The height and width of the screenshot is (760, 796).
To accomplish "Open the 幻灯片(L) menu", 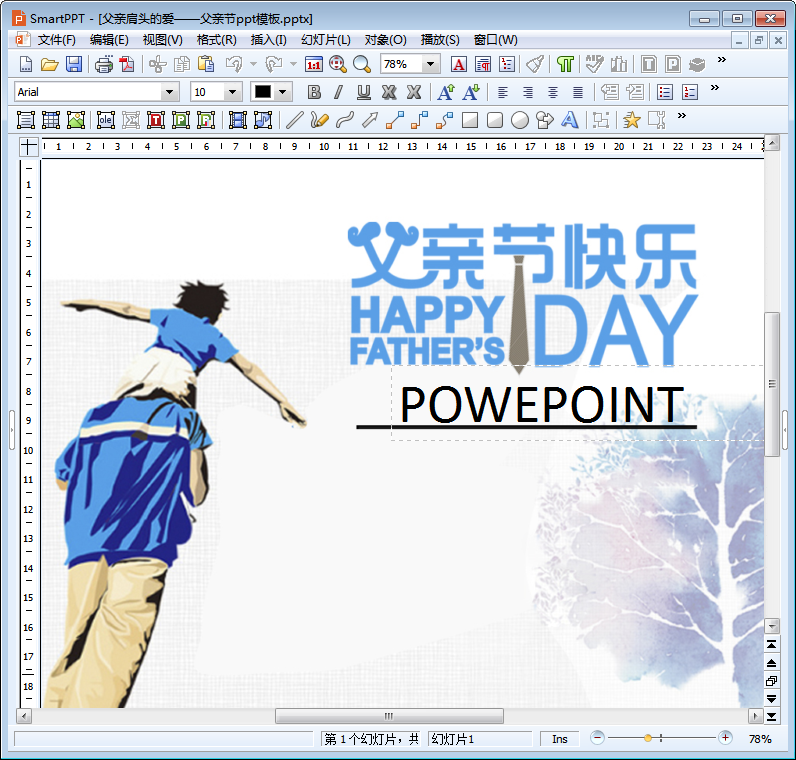I will [x=325, y=40].
